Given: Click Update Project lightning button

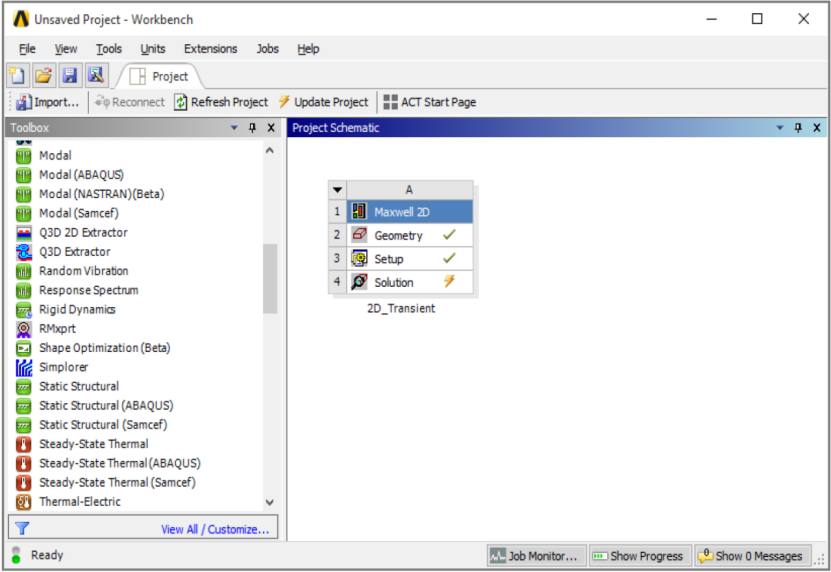Looking at the screenshot, I should tap(323, 102).
